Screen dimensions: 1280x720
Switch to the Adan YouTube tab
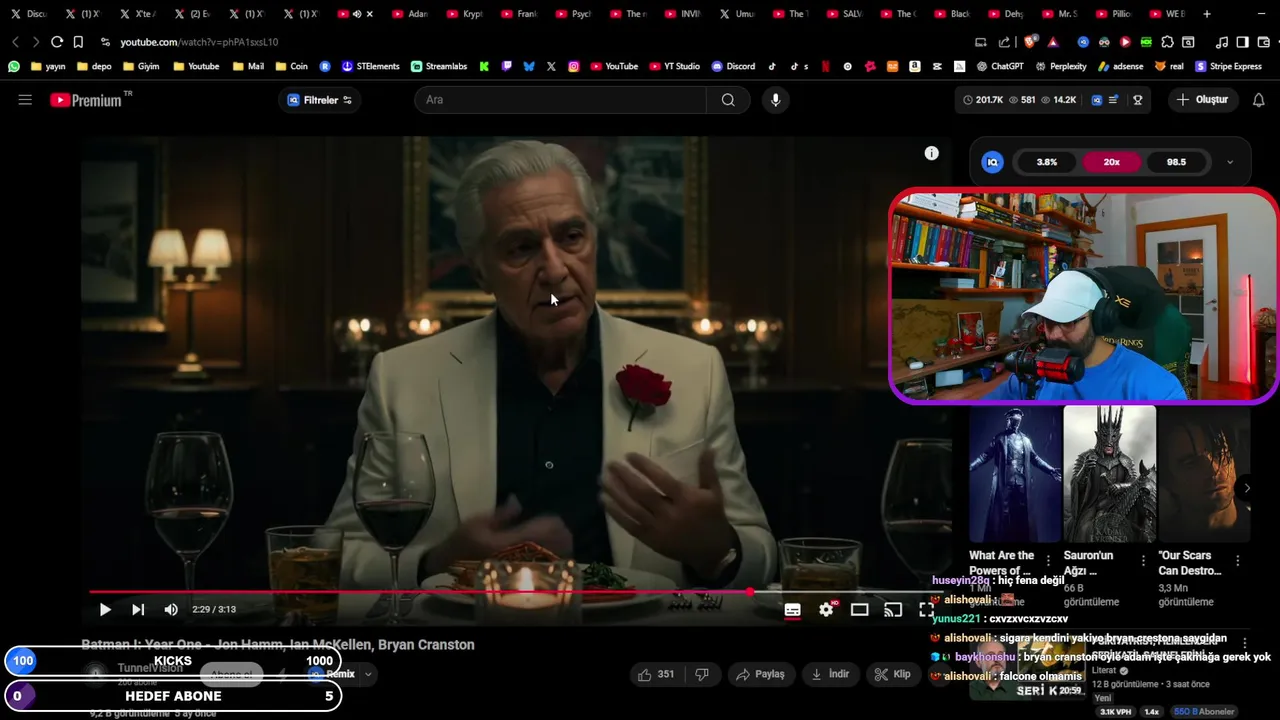point(409,14)
